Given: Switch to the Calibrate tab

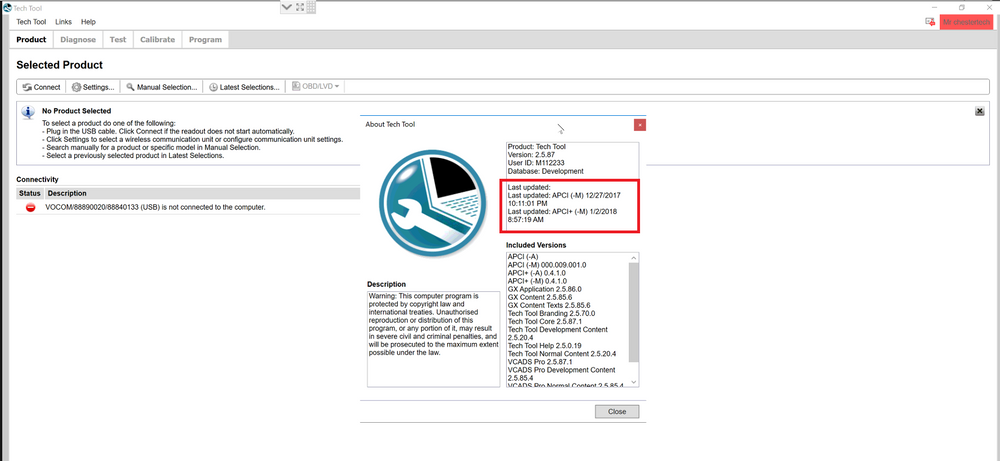Looking at the screenshot, I should pyautogui.click(x=158, y=40).
